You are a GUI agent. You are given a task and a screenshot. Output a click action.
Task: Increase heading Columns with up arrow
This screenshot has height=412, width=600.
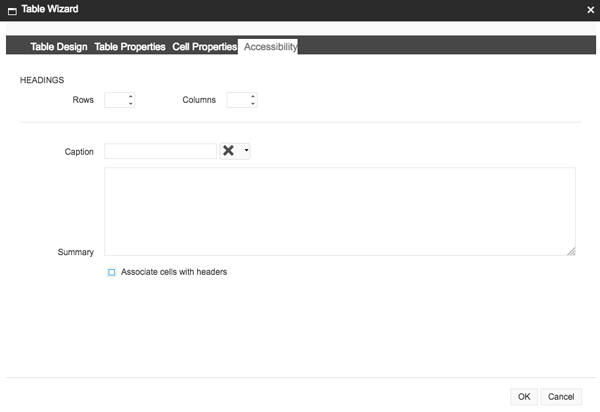click(253, 97)
